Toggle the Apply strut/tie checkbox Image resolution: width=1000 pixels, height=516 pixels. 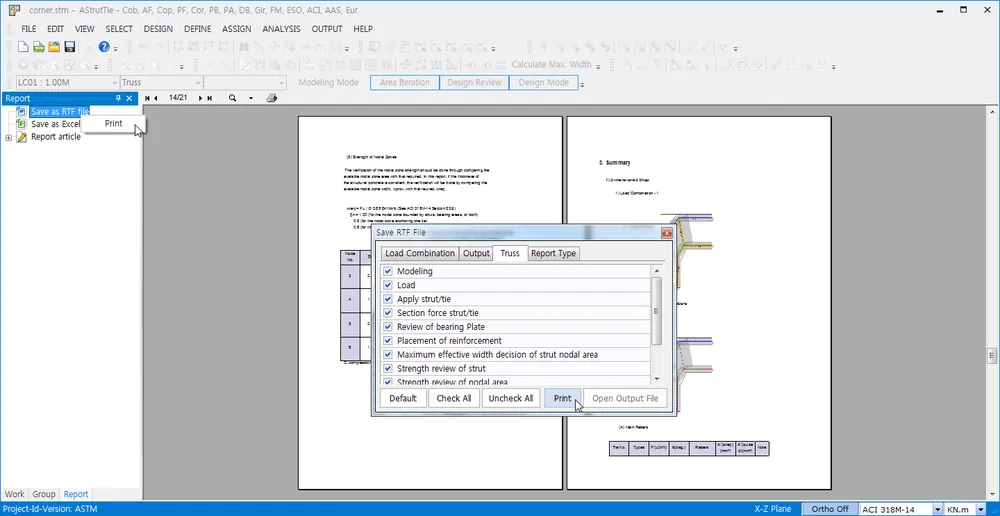[x=388, y=299]
